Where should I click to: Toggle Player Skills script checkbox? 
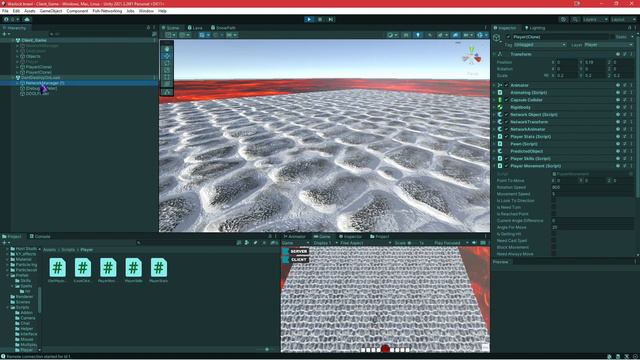[507, 159]
